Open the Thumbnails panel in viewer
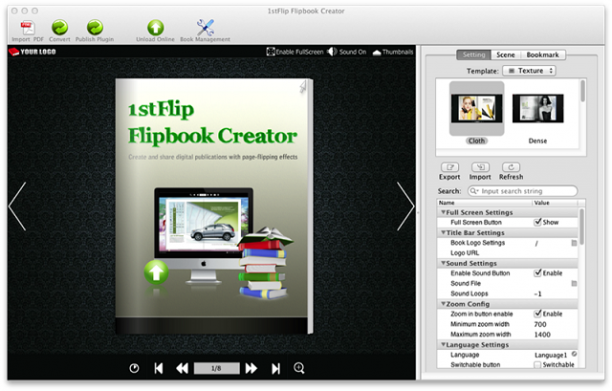The image size is (612, 391). tap(393, 52)
